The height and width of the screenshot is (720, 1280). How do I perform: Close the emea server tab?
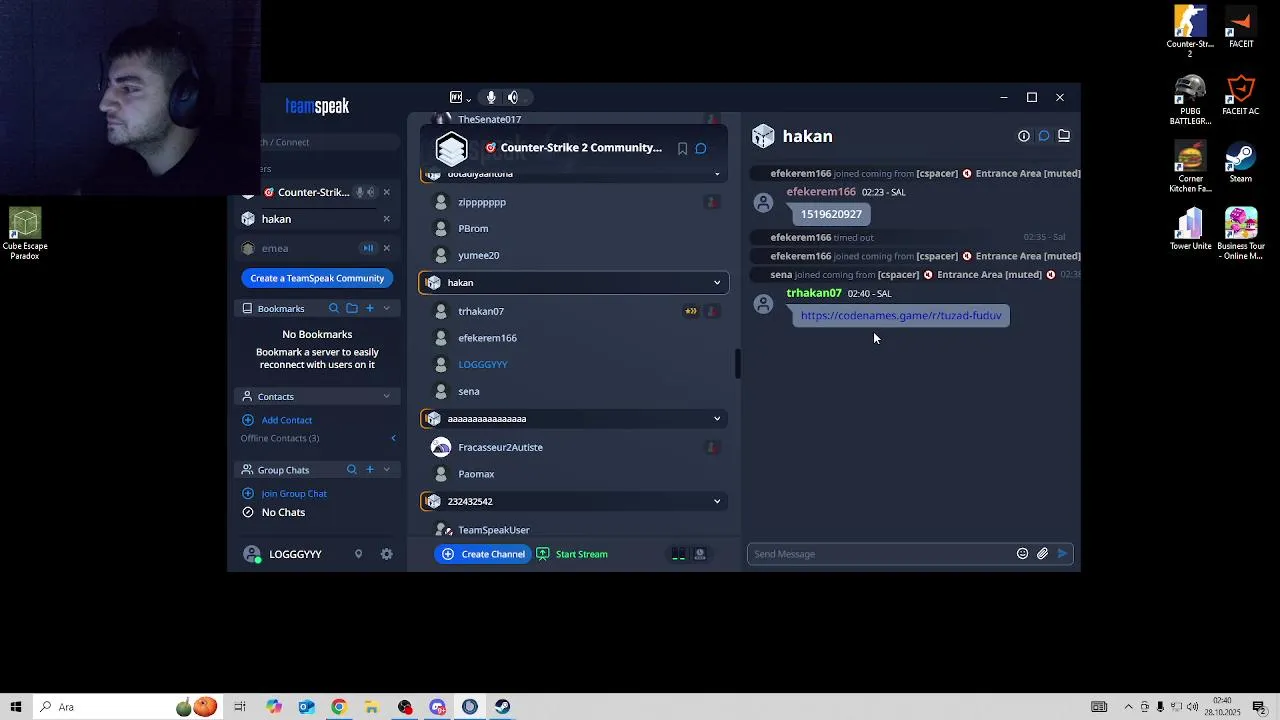pyautogui.click(x=387, y=248)
